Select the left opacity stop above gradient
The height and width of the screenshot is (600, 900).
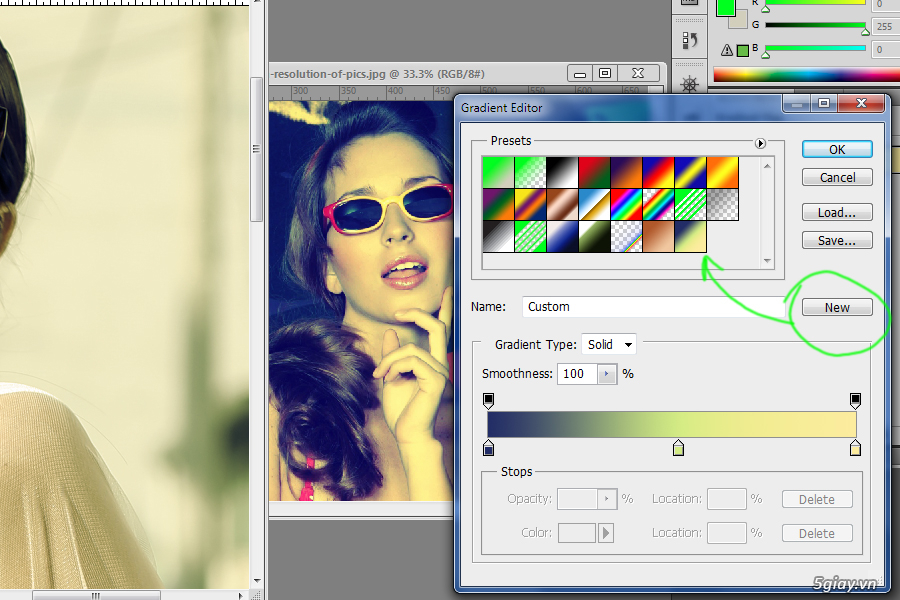click(x=488, y=400)
